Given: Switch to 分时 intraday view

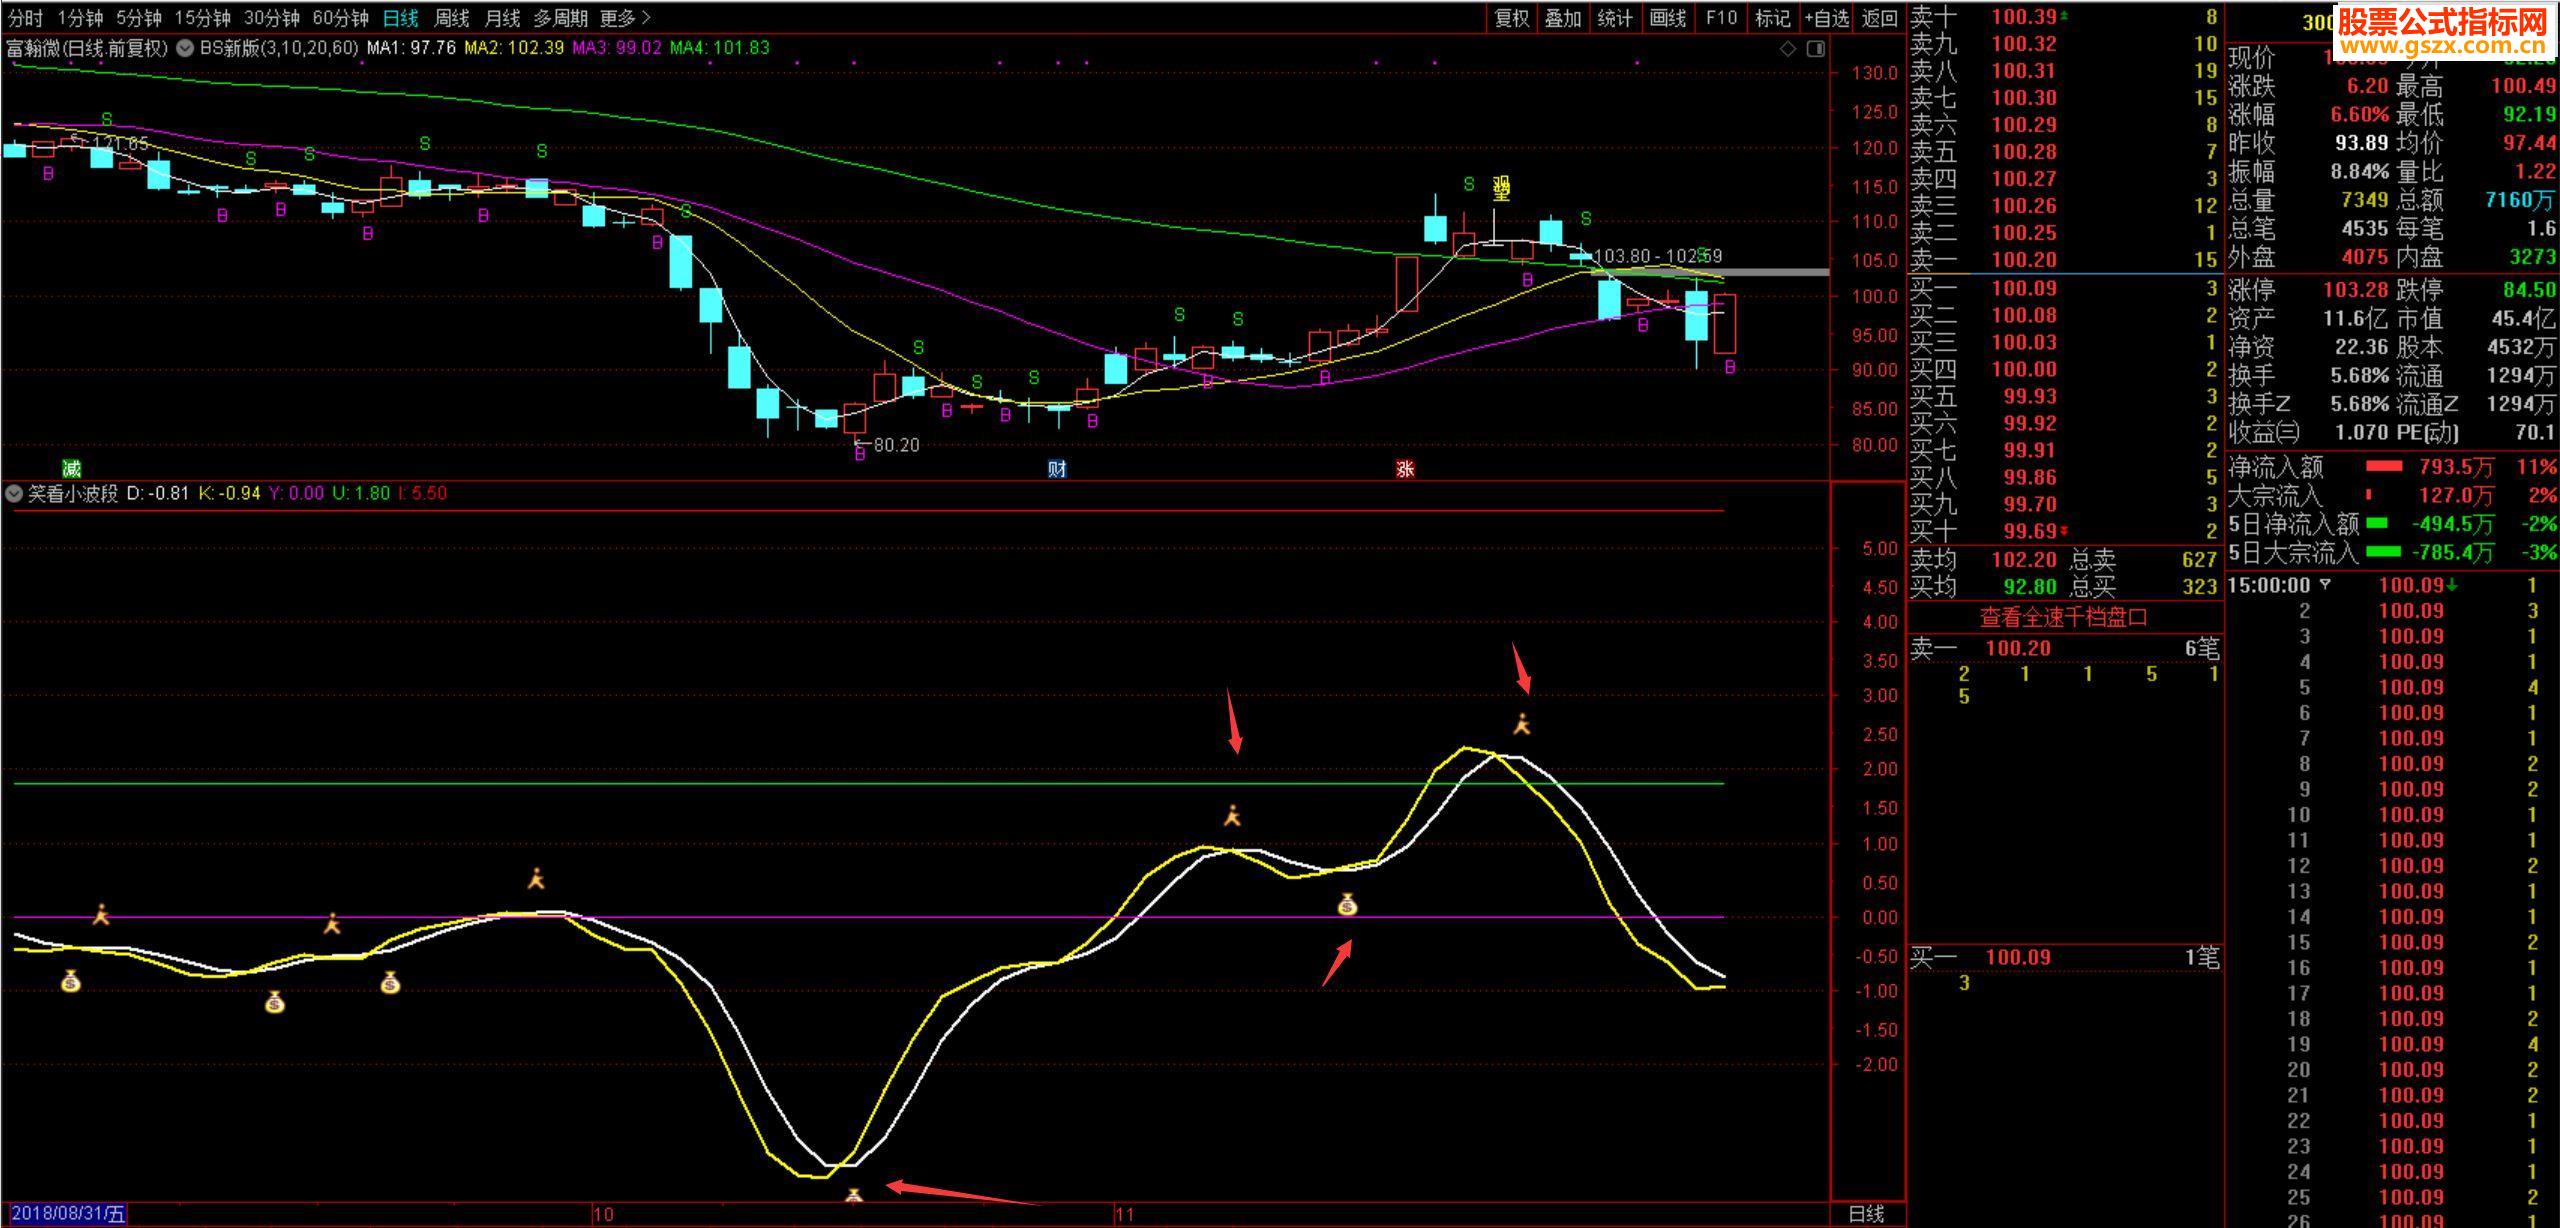Looking at the screenshot, I should point(25,18).
